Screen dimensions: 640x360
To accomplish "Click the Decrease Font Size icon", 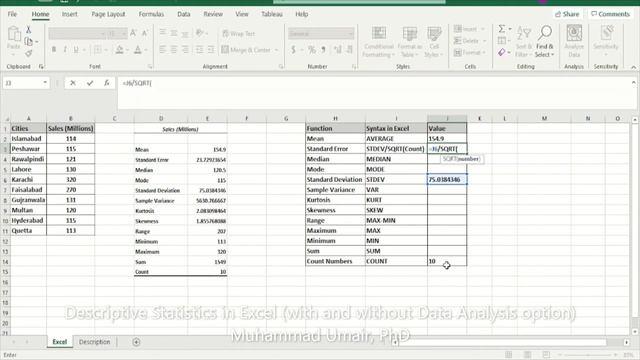I will 144,33.
